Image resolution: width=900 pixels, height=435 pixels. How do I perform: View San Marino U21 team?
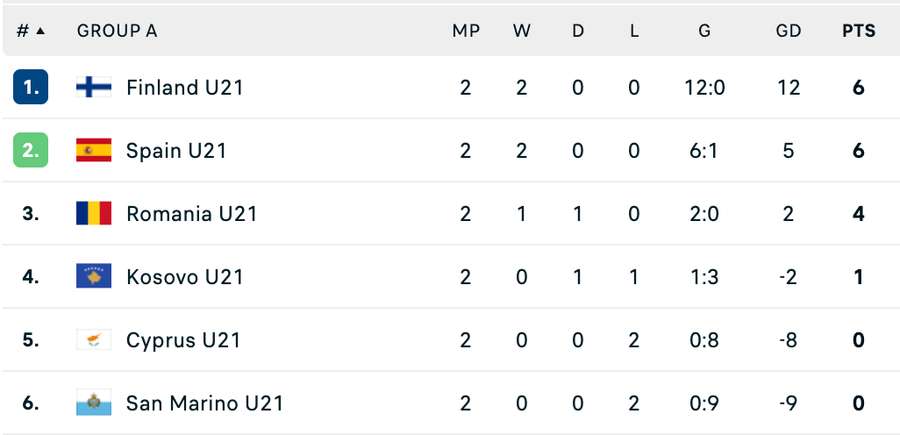204,404
